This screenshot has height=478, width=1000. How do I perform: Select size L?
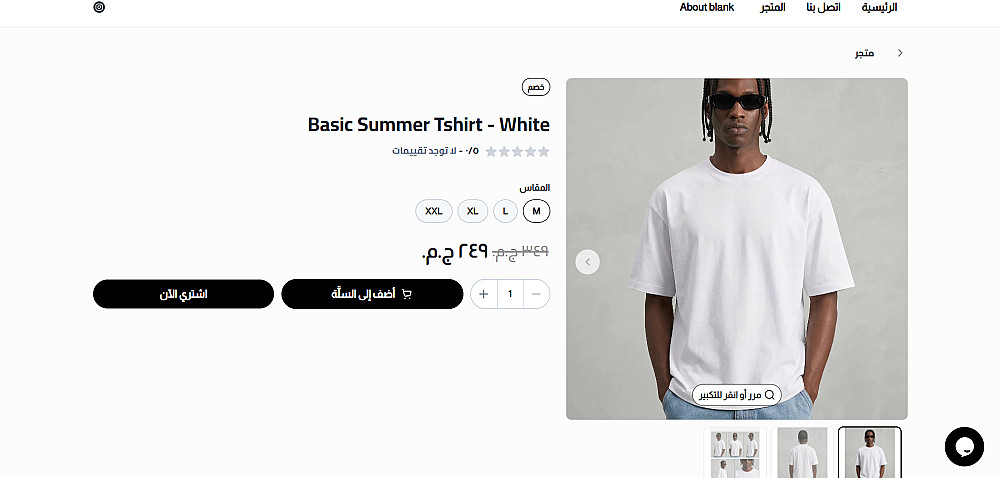(505, 211)
